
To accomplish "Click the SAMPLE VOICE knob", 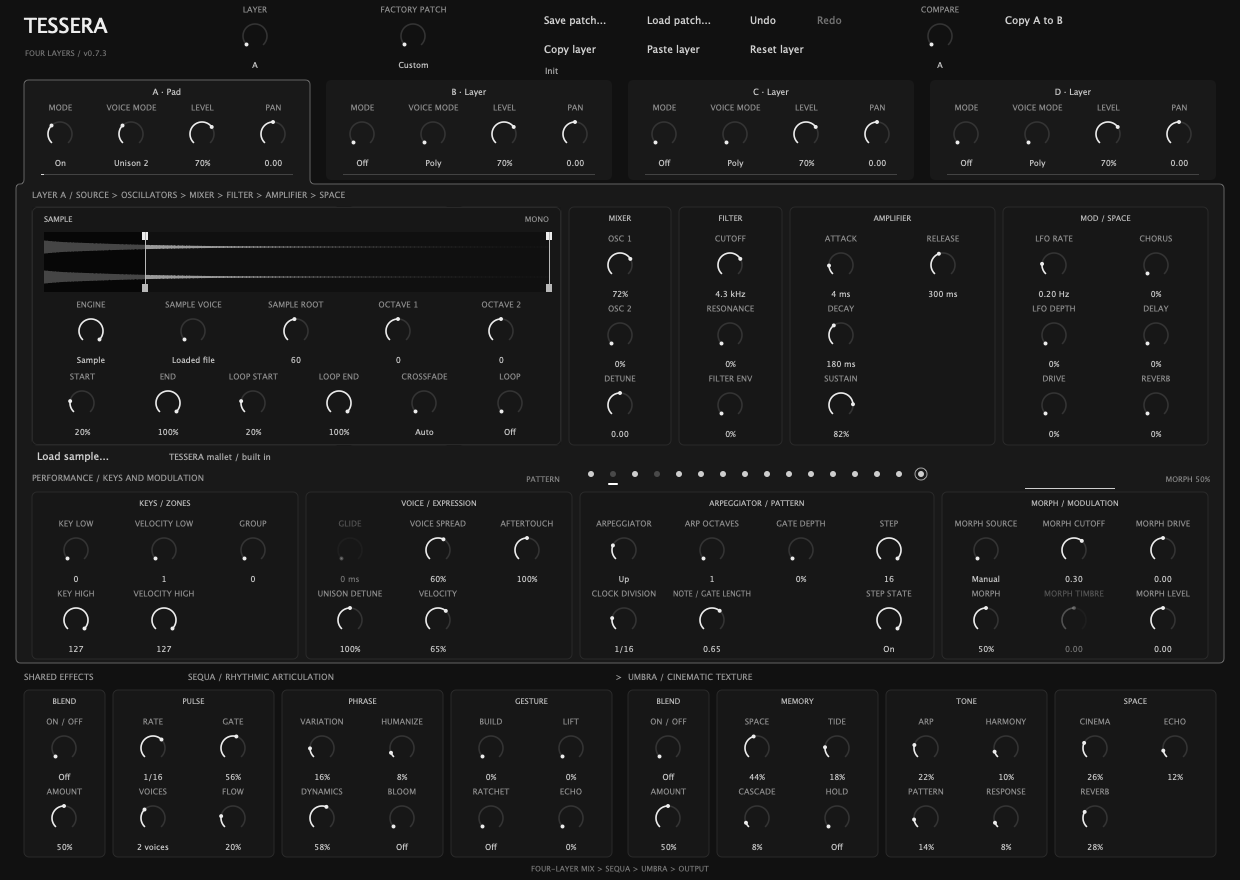I will (193, 331).
